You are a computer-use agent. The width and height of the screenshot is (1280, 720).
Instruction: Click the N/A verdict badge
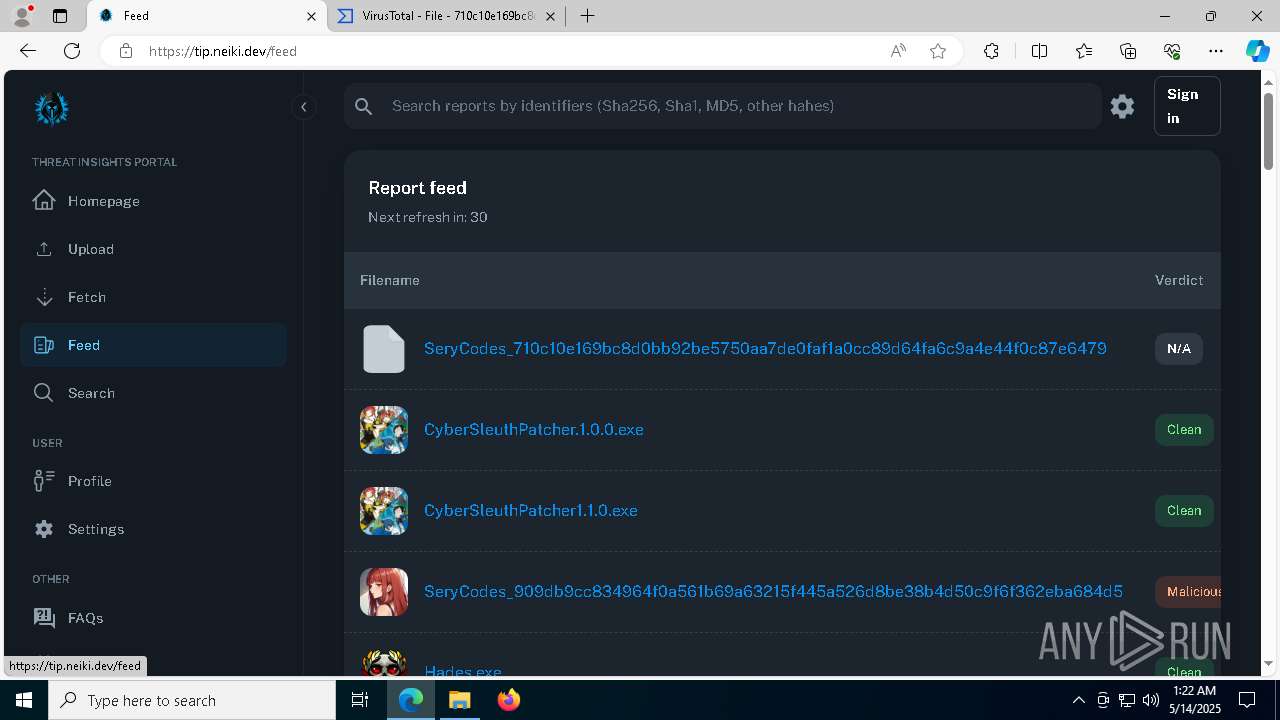(x=1179, y=349)
